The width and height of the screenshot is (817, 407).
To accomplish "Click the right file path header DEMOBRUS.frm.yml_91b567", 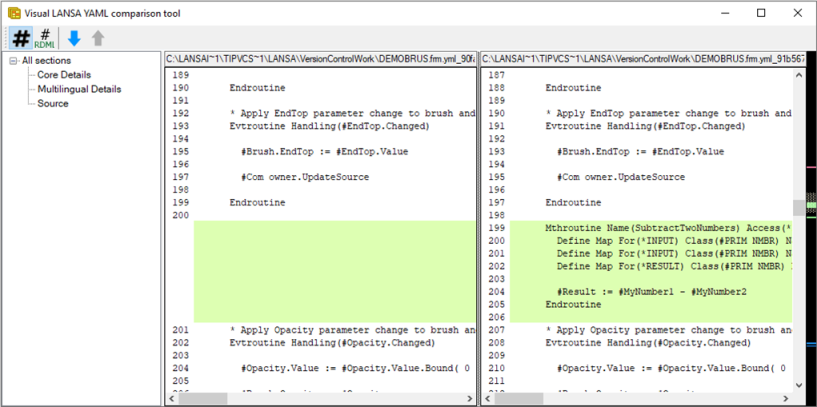I will 642,59.
